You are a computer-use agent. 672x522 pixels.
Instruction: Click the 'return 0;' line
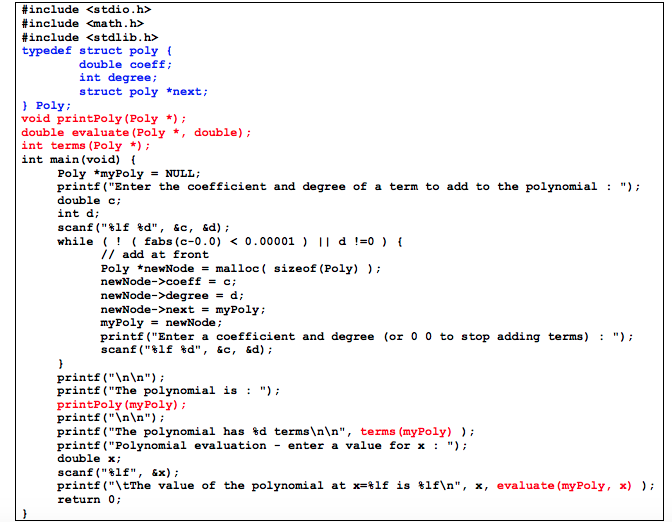point(89,500)
